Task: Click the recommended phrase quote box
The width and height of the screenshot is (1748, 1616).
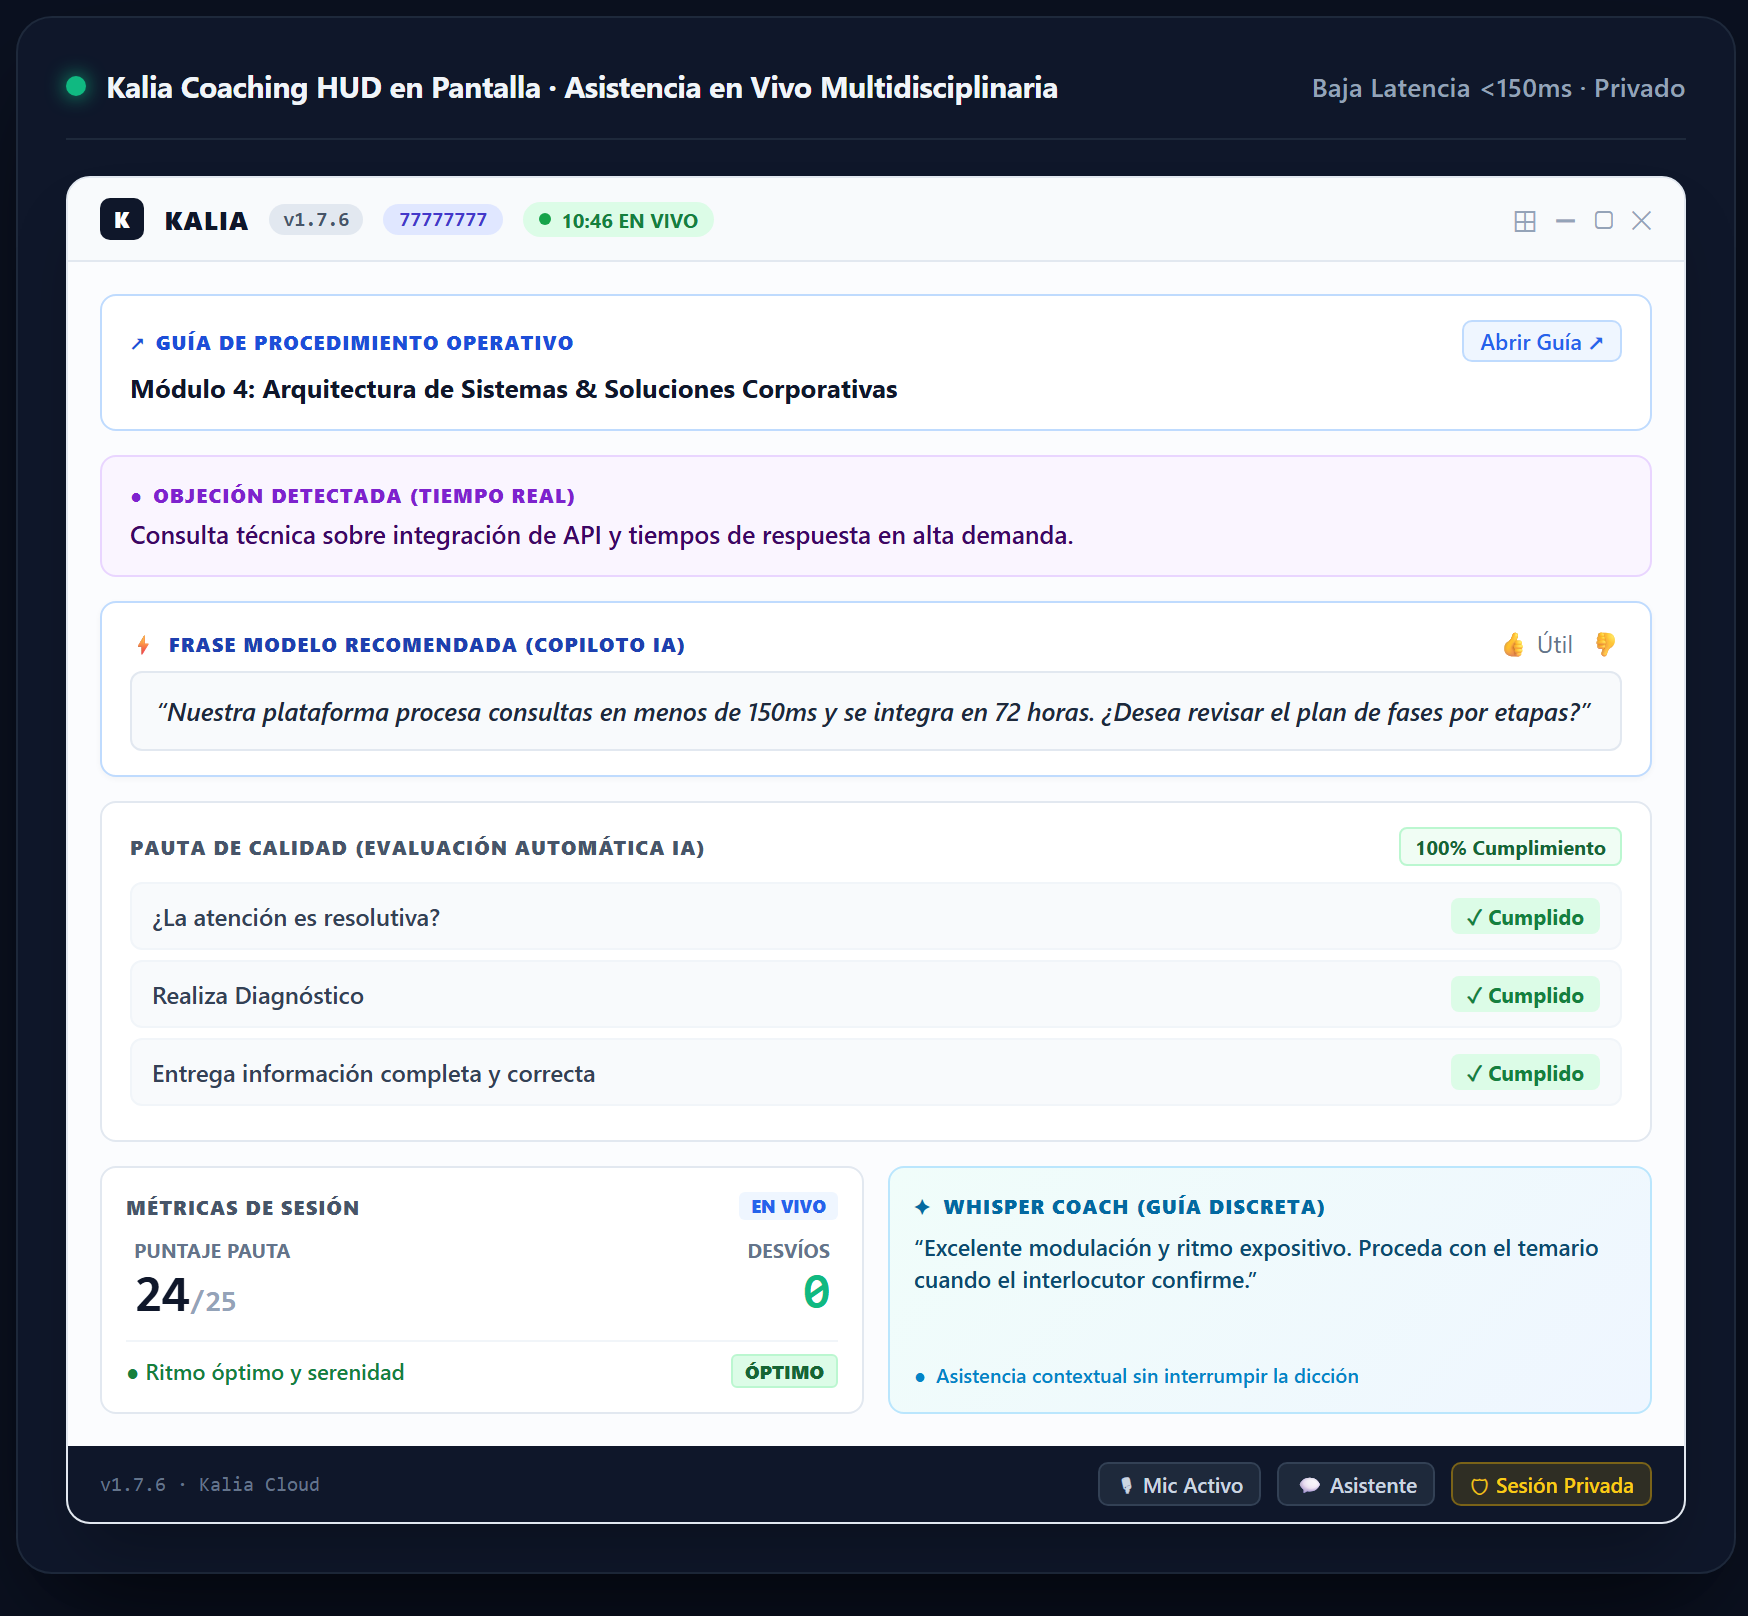Action: (x=875, y=712)
